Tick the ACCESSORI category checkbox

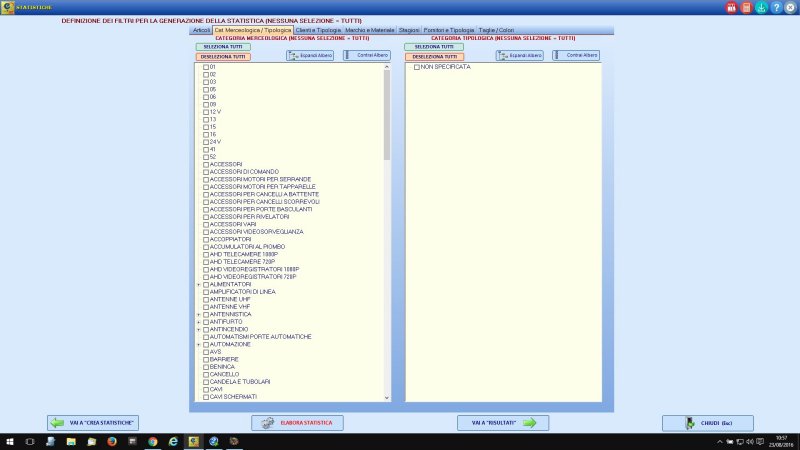(x=206, y=164)
